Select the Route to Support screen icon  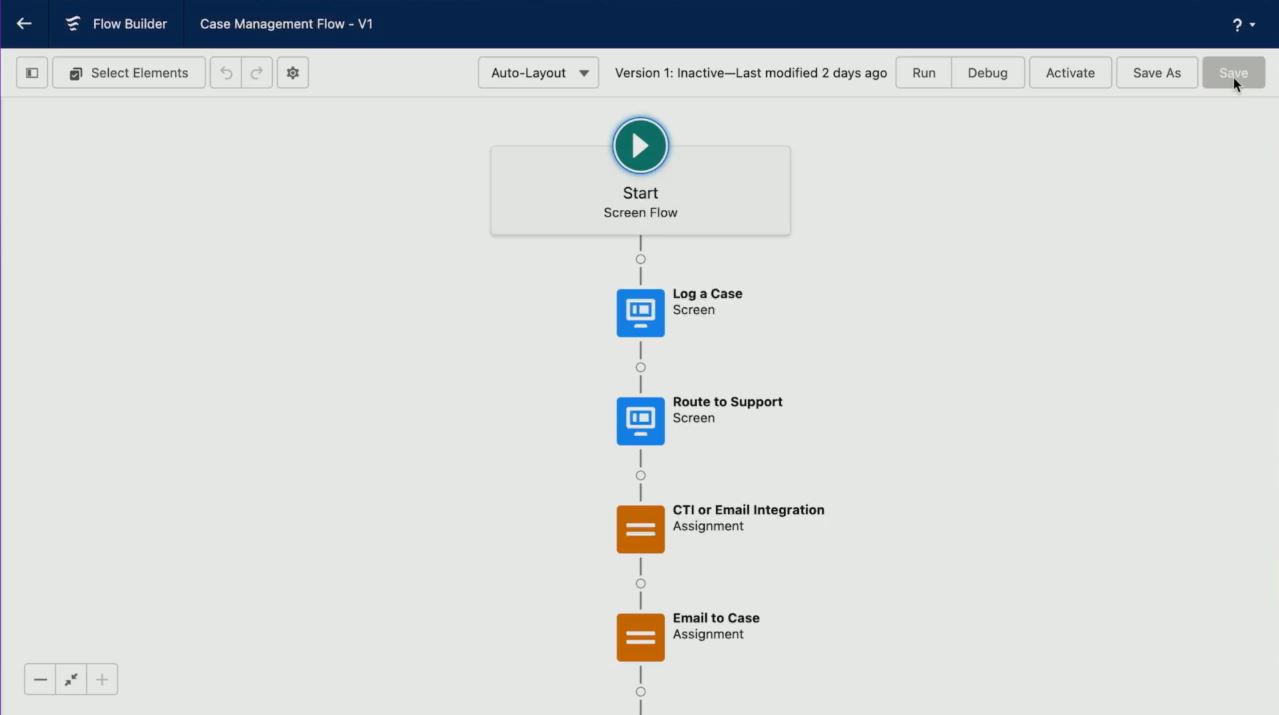(640, 421)
